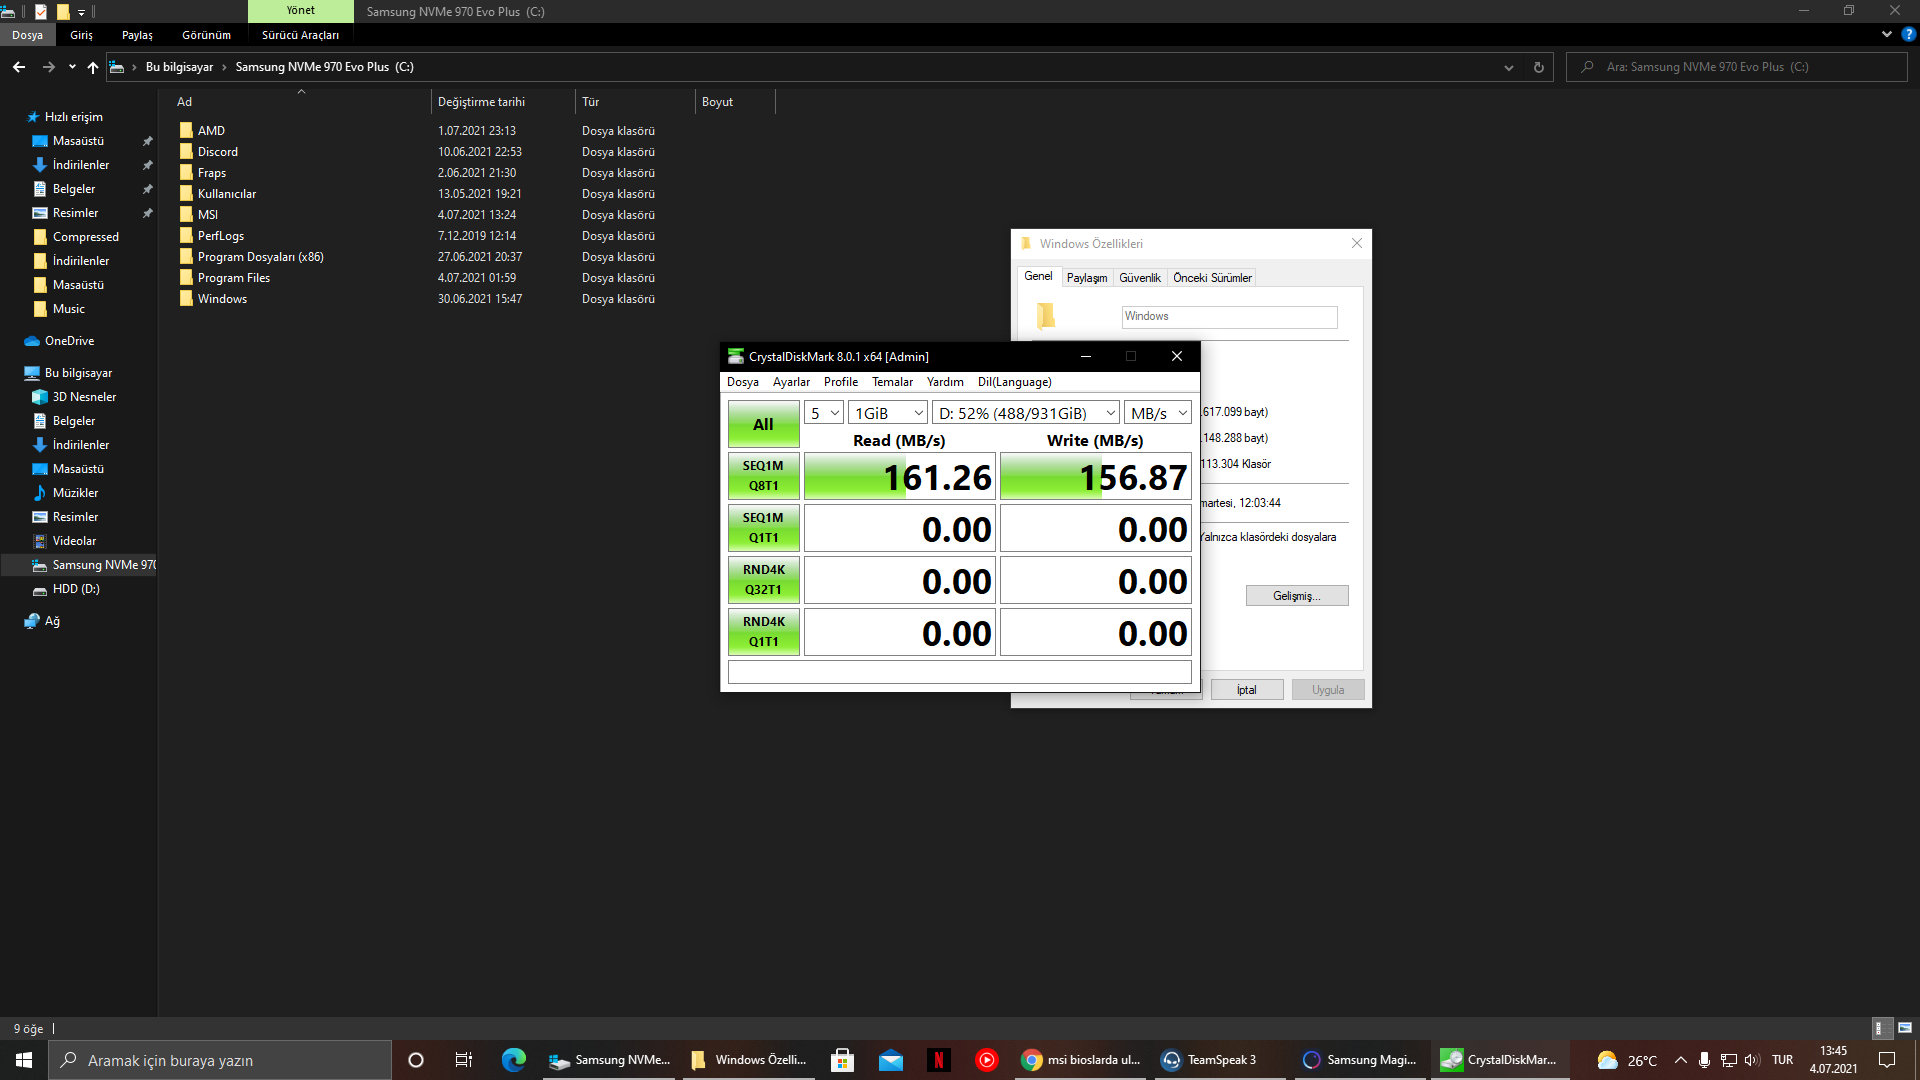Screen dimensions: 1920x1080
Task: Open the test count dropdown showing 5
Action: tap(824, 413)
